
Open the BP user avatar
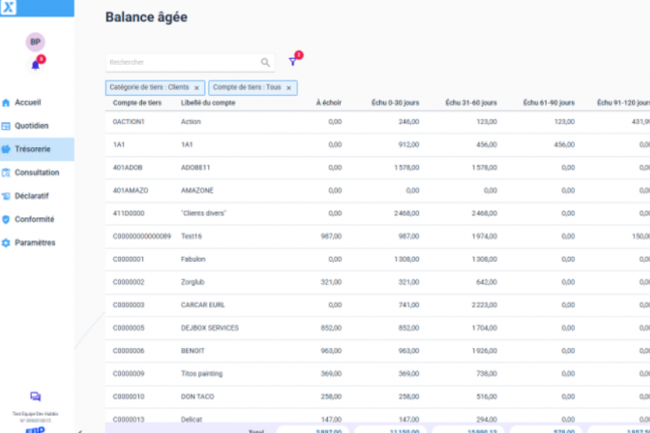coord(35,42)
